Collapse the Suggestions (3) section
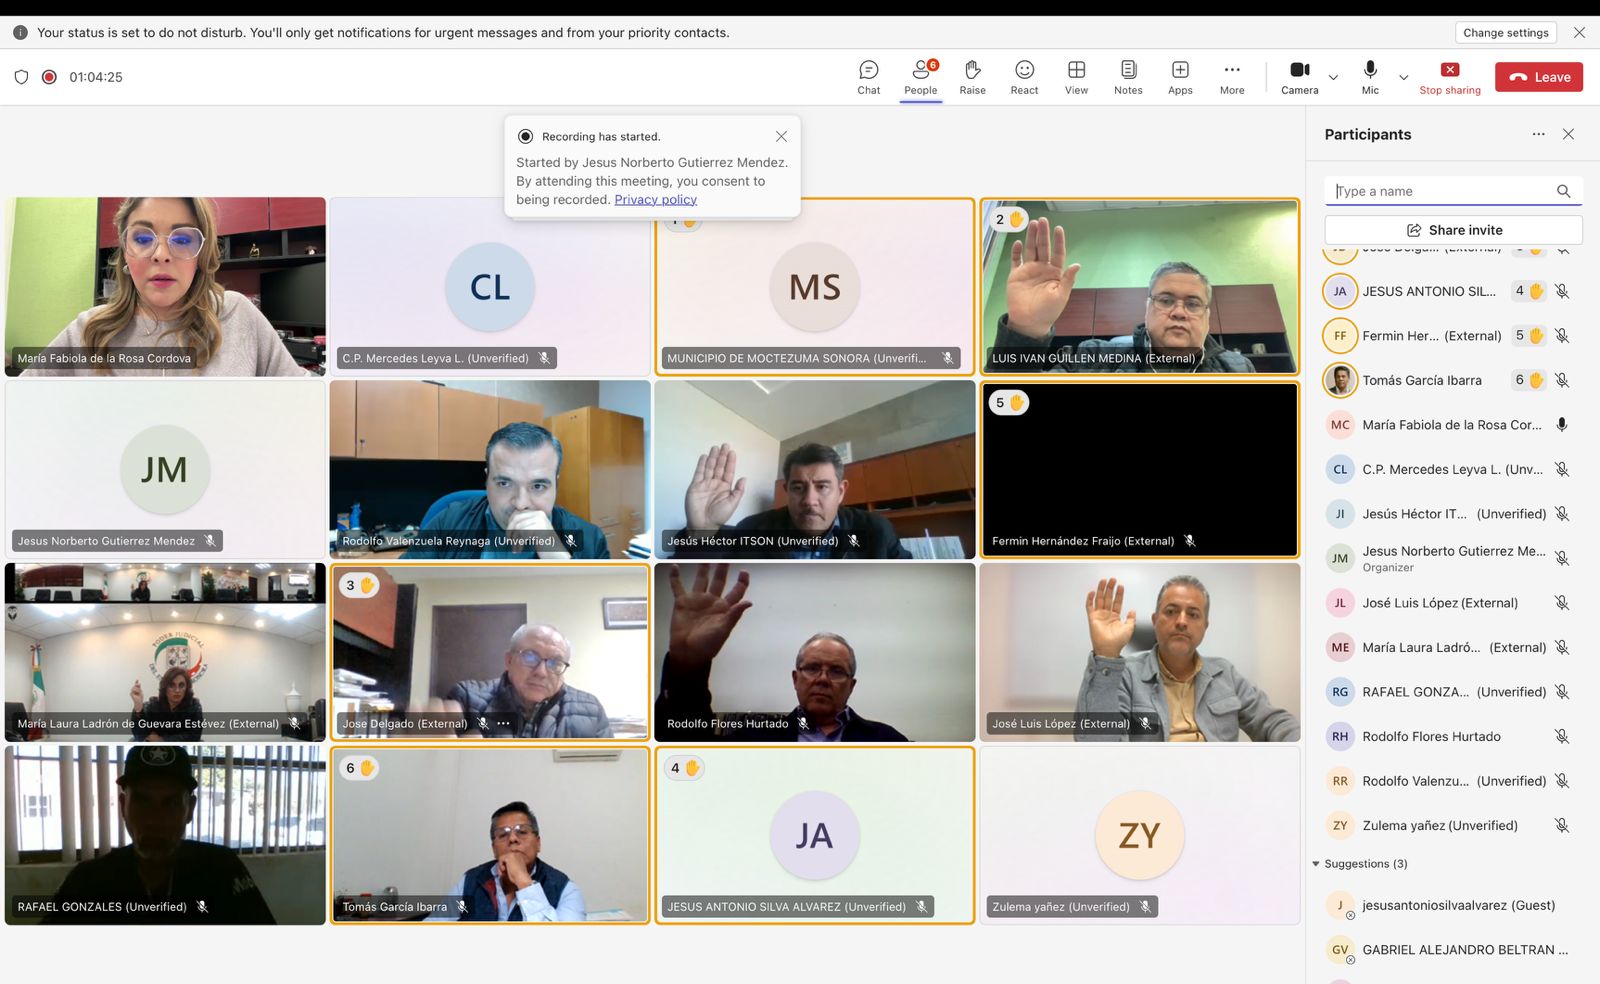1600x984 pixels. 1316,864
